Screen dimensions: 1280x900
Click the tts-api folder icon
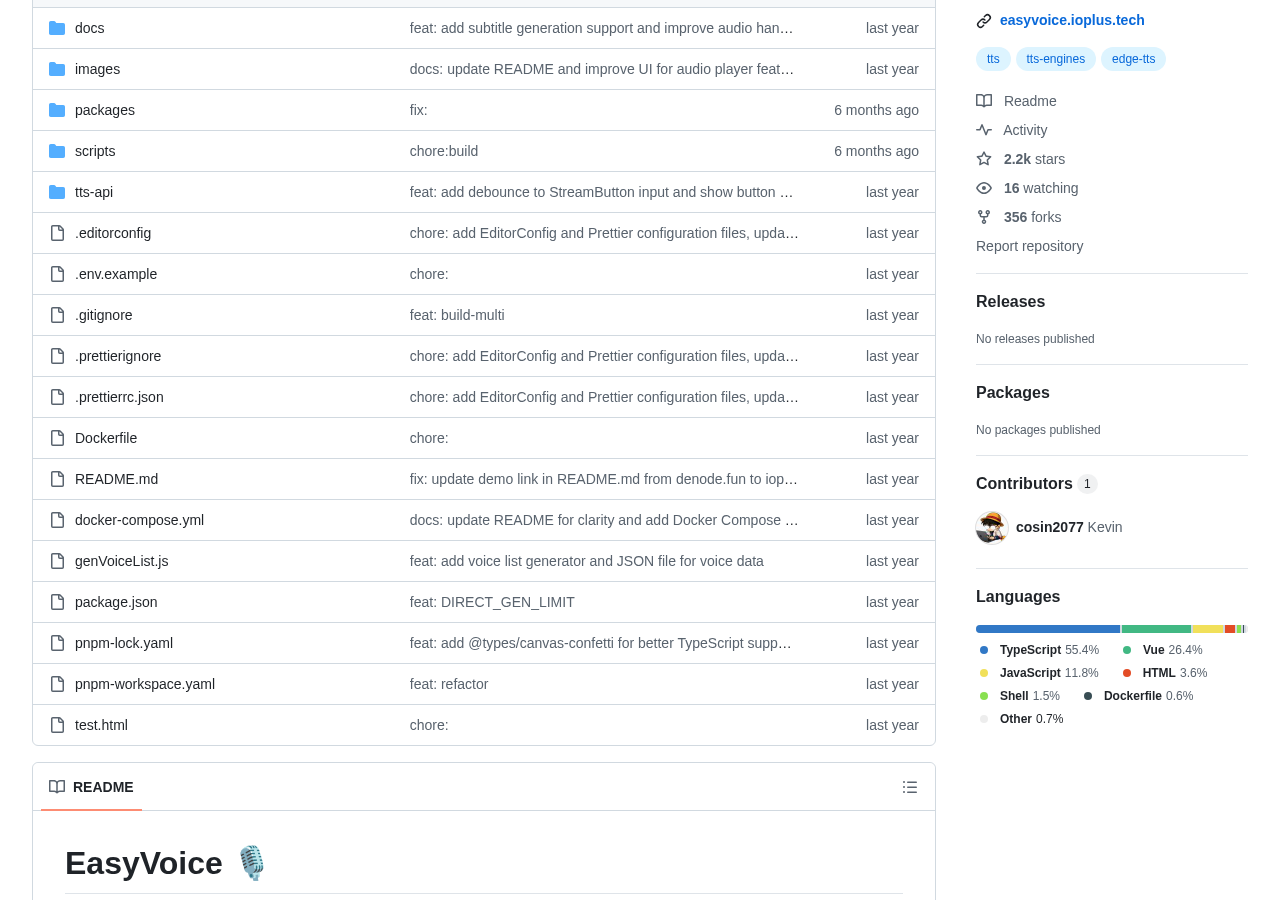[57, 192]
